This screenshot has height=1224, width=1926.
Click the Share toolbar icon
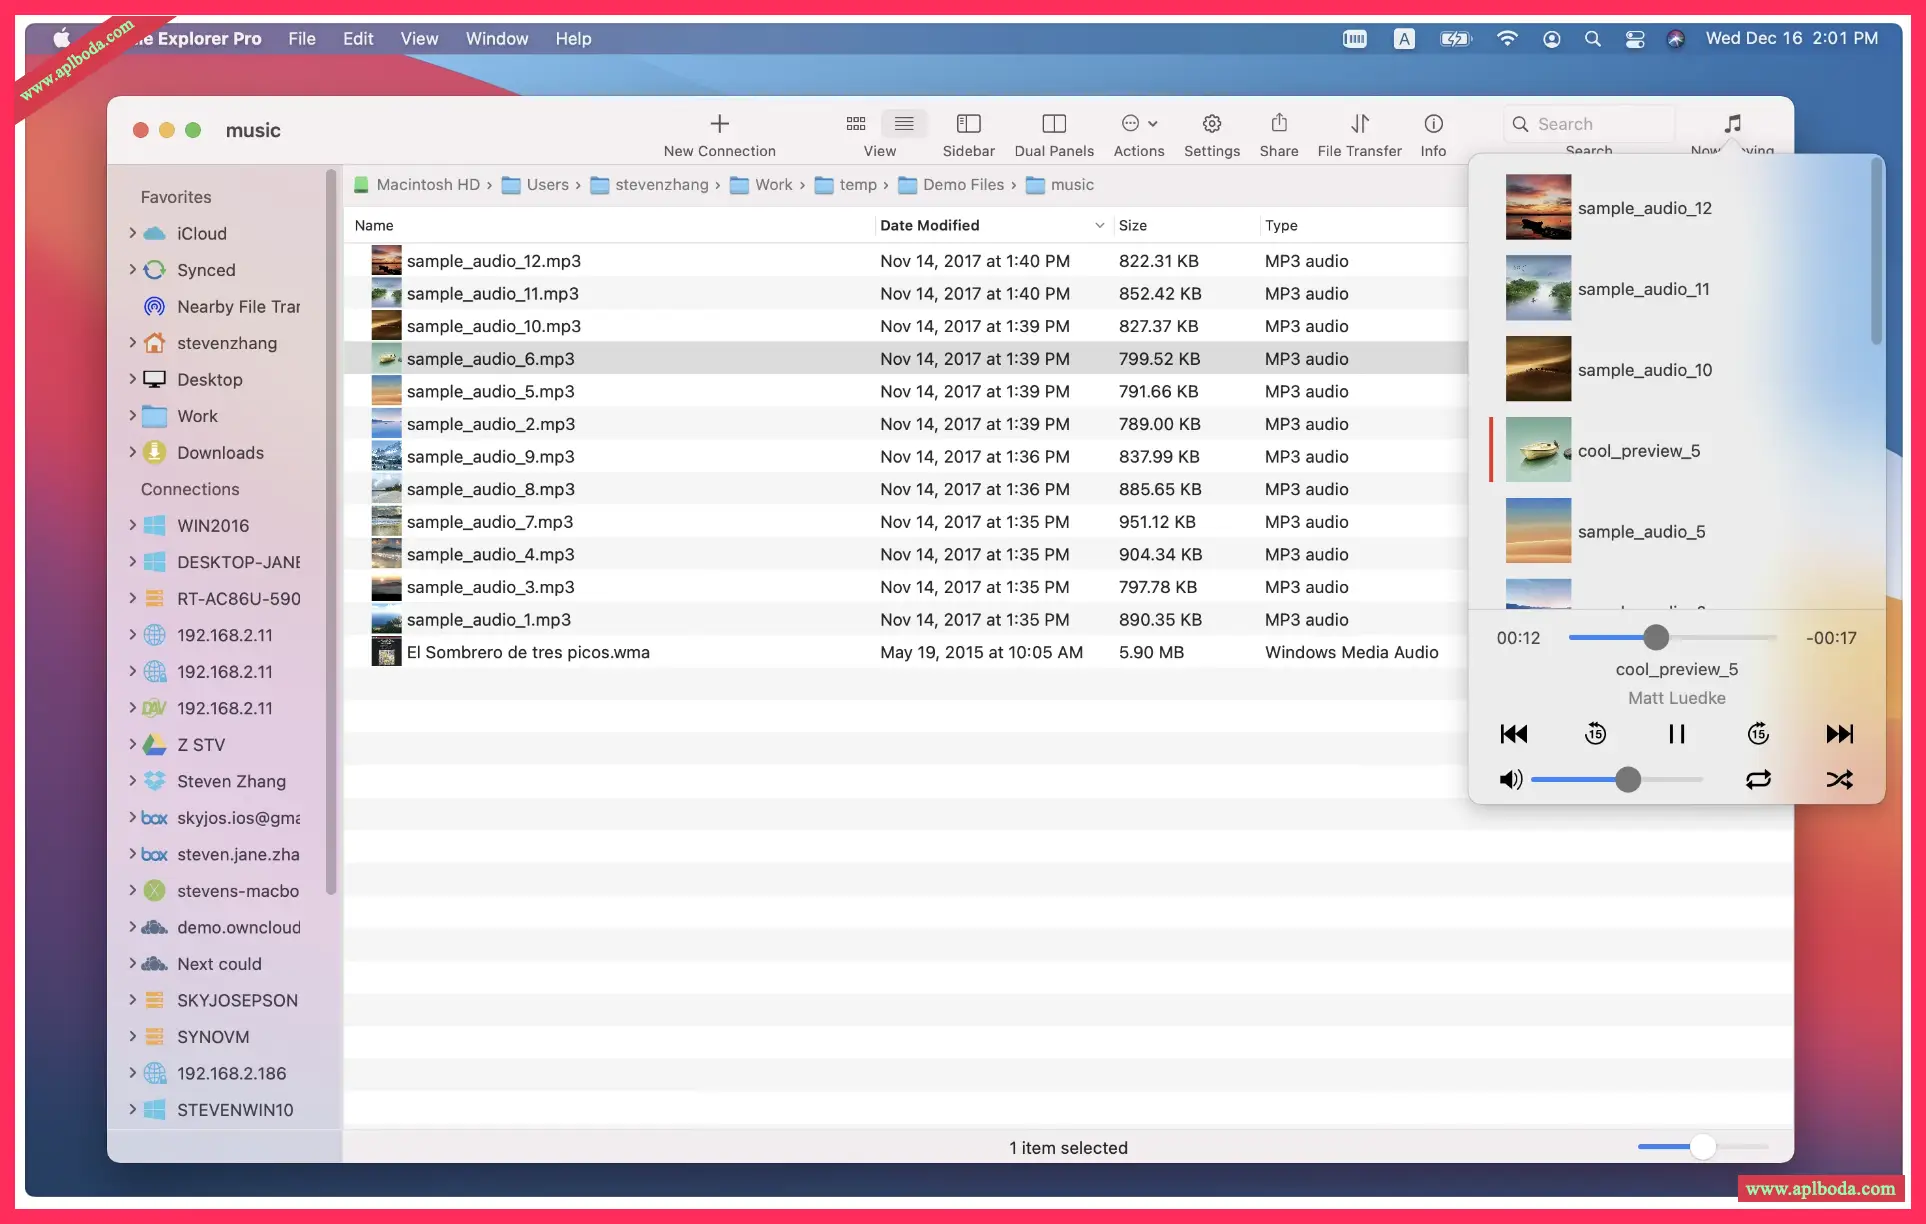click(1279, 124)
